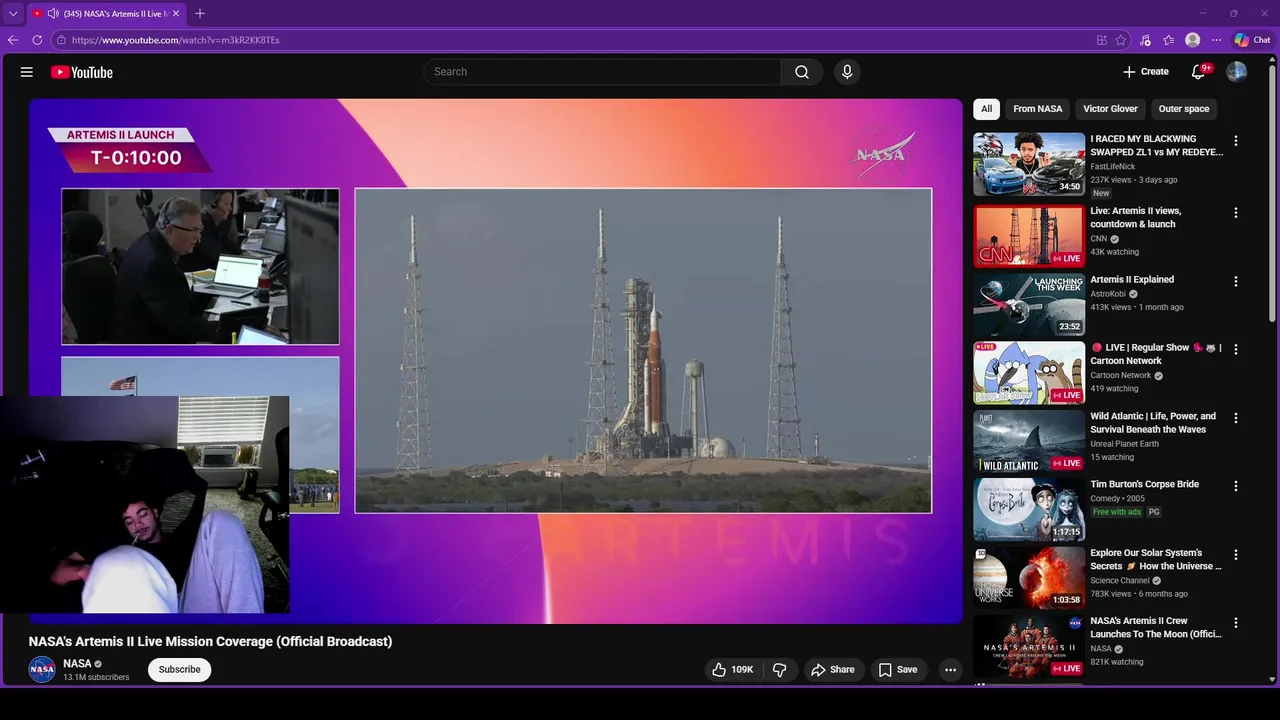This screenshot has height=720, width=1280.
Task: Open Regular Show live thumbnail
Action: click(1029, 373)
